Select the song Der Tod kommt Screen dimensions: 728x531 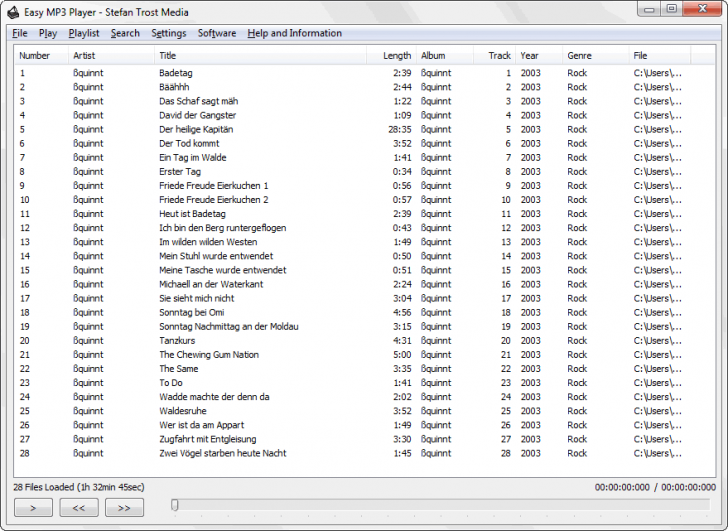point(189,143)
